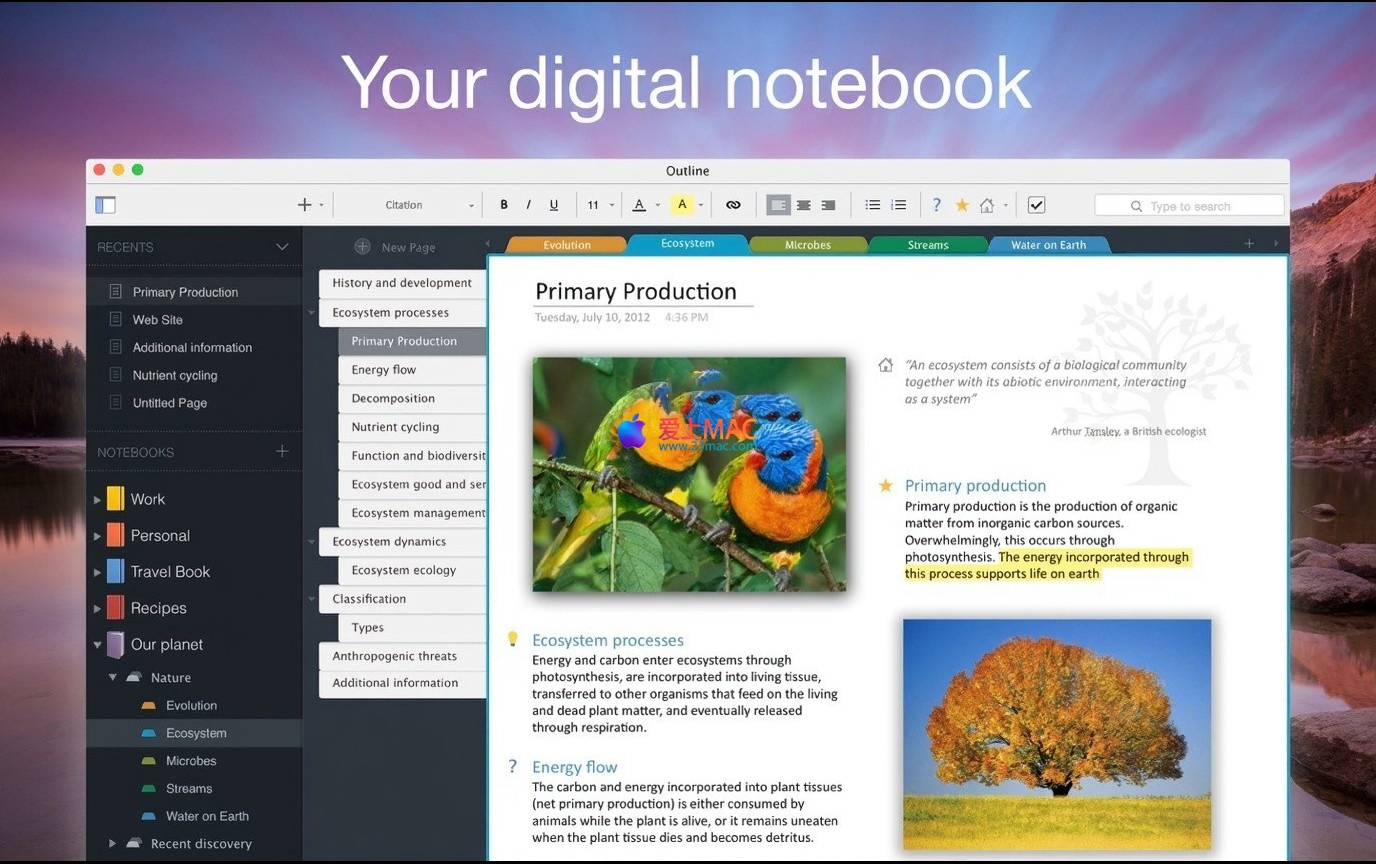Insert a checkbox with the toolbar checkmark
The width and height of the screenshot is (1376, 864).
point(1036,205)
